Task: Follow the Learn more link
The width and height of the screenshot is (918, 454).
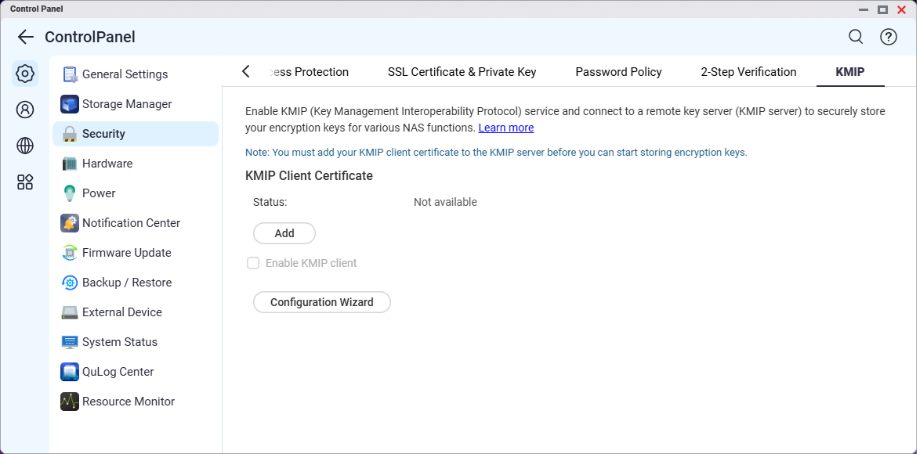Action: click(506, 128)
